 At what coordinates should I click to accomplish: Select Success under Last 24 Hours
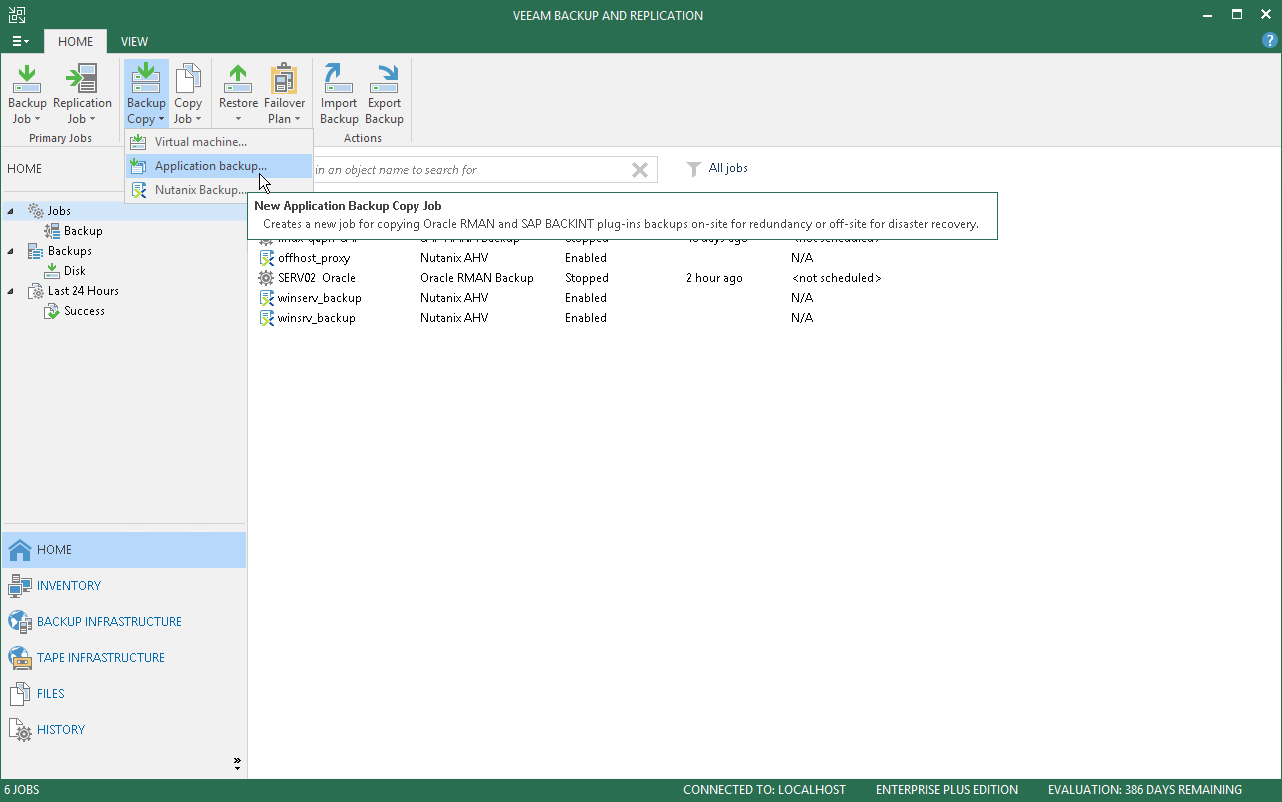84,311
